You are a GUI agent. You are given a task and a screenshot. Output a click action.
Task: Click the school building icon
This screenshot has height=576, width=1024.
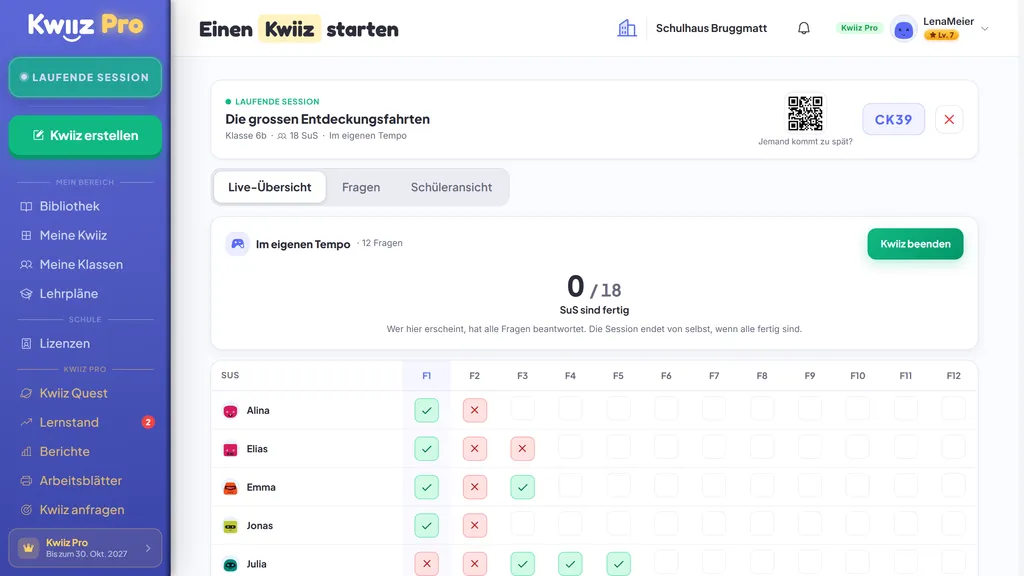click(627, 28)
